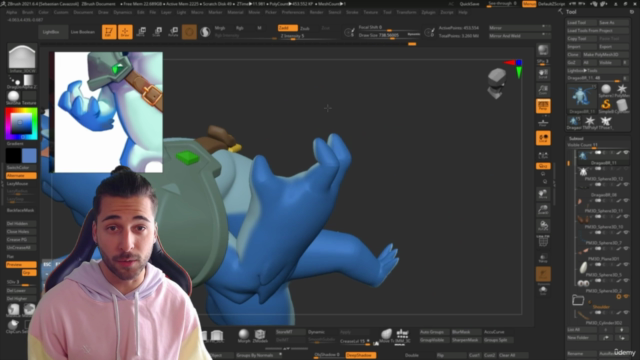Click the Focal Shift slider
640x360 pixels.
click(388, 27)
